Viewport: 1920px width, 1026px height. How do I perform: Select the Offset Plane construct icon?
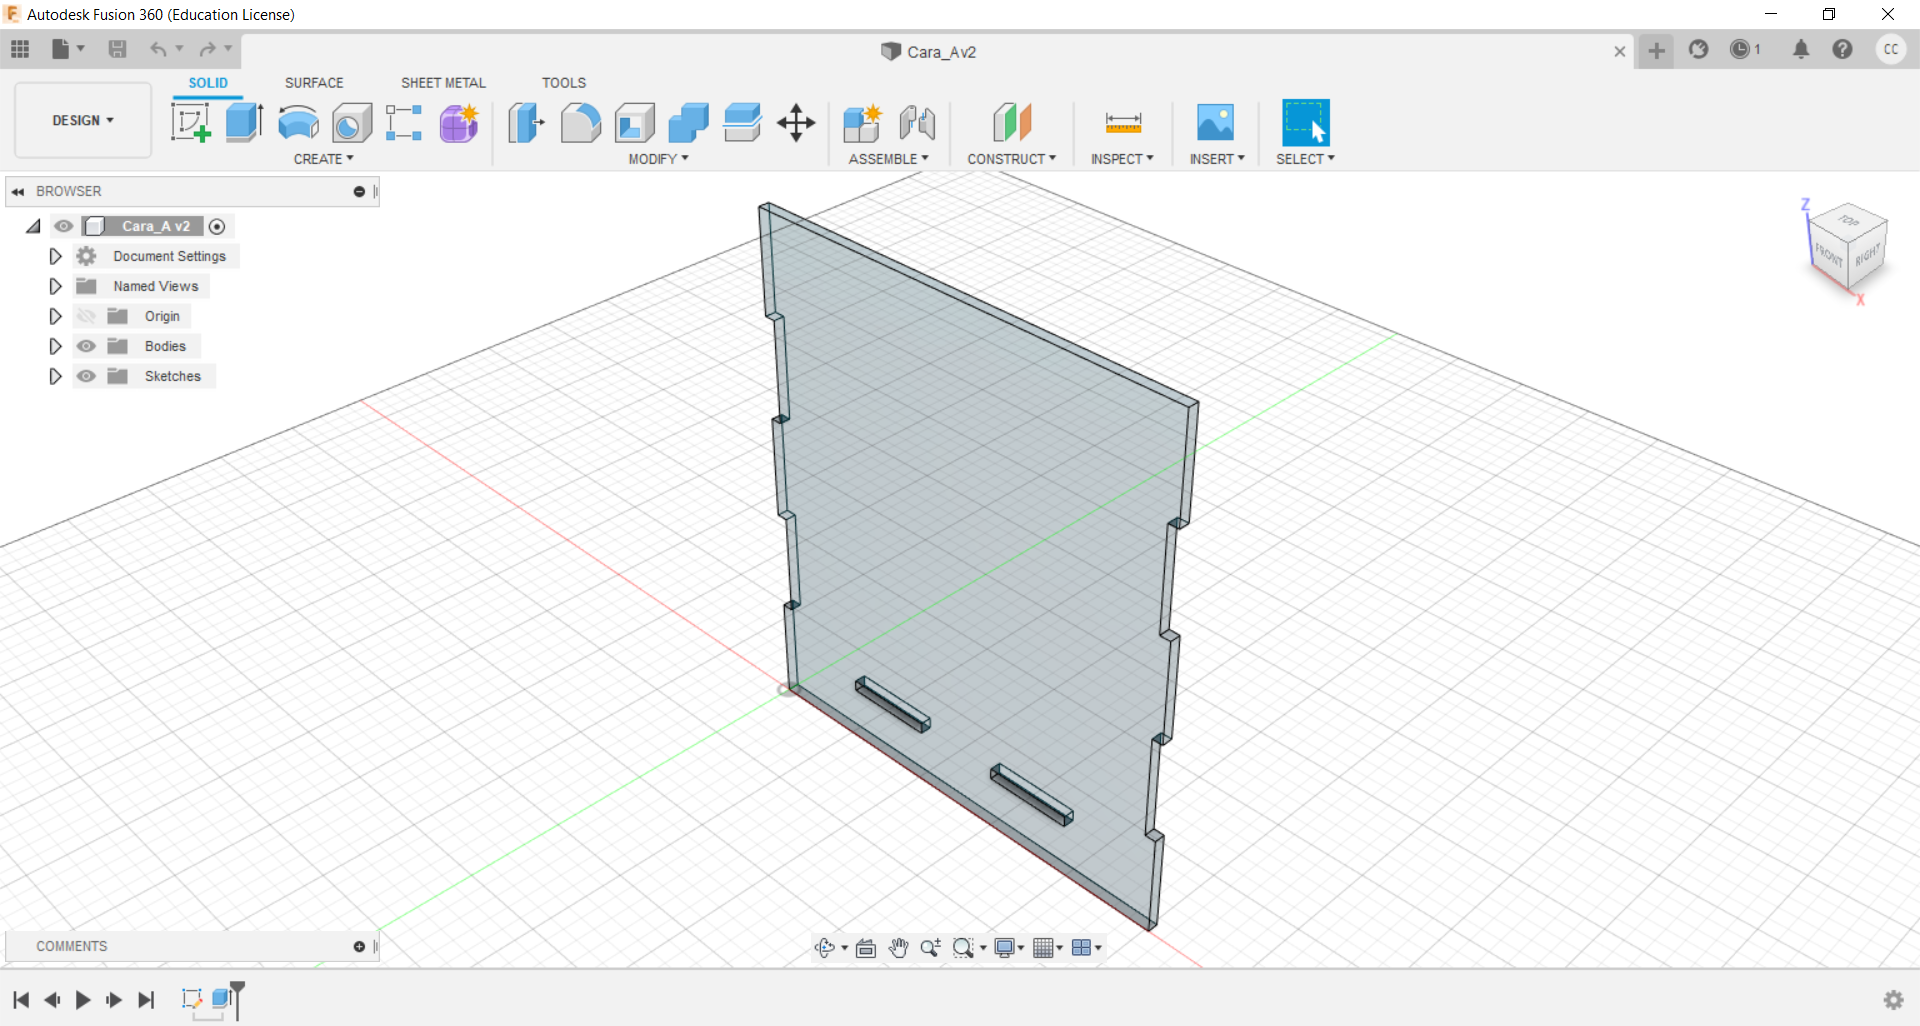pyautogui.click(x=1012, y=123)
